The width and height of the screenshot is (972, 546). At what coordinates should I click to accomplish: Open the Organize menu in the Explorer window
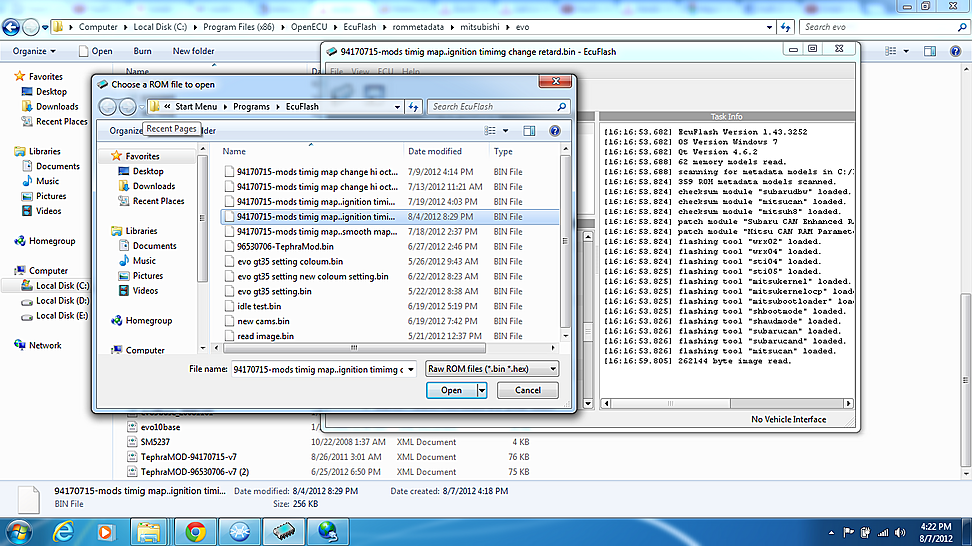click(34, 51)
